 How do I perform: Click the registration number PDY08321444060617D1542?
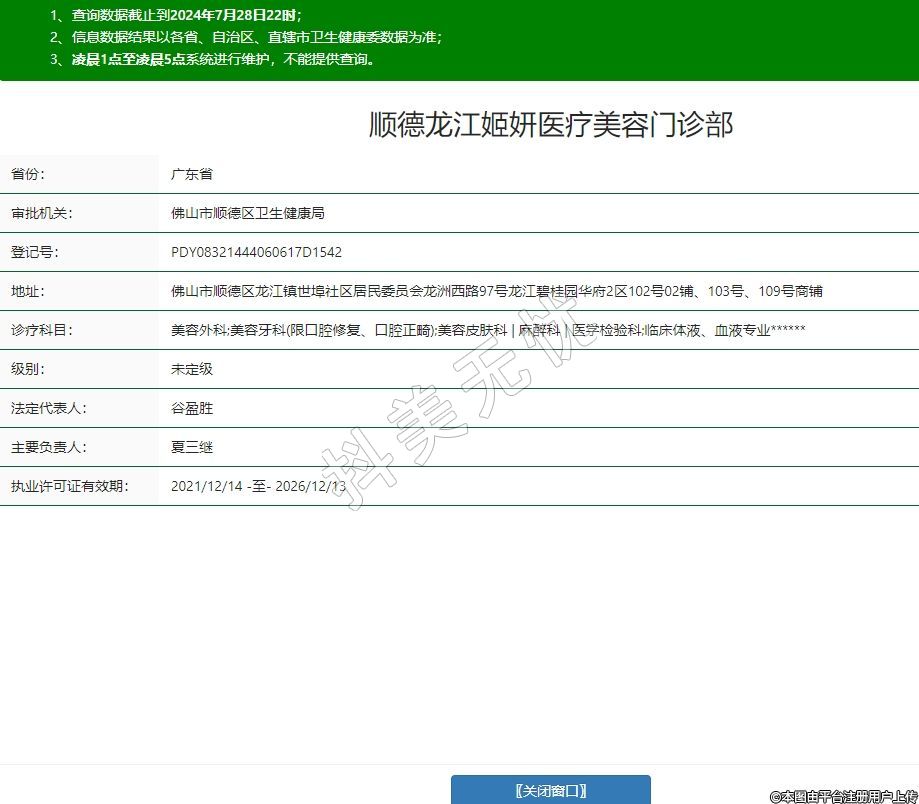256,252
